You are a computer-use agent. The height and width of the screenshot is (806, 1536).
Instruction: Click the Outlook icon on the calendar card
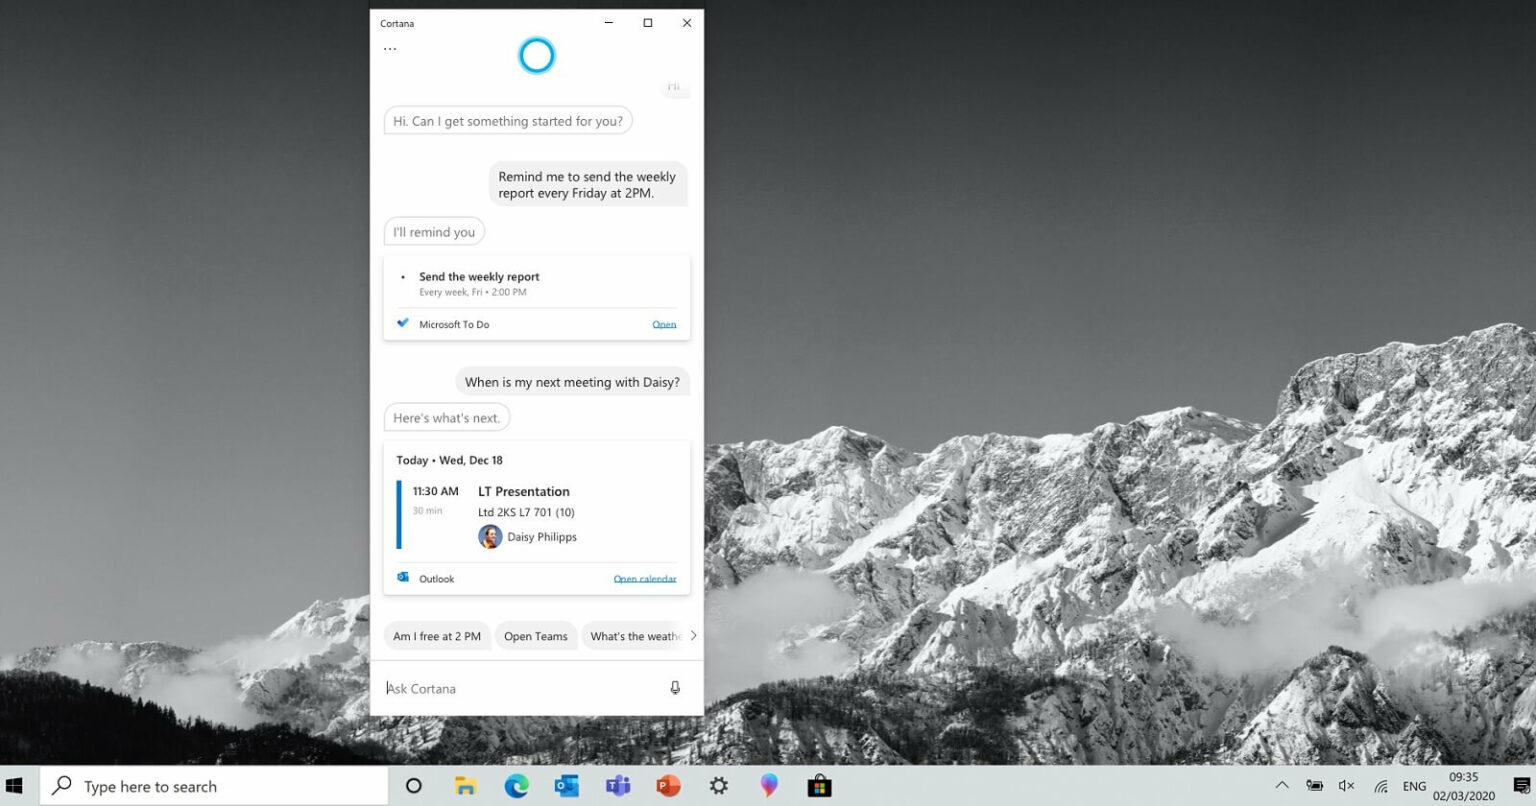(x=403, y=578)
